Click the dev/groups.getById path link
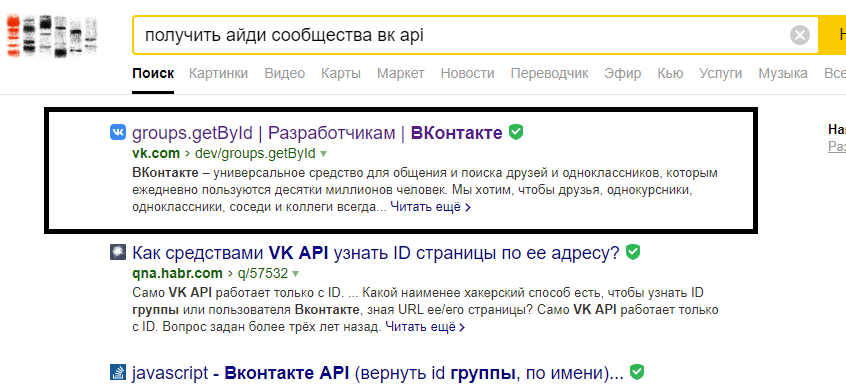The height and width of the screenshot is (384, 846). pyautogui.click(x=255, y=154)
